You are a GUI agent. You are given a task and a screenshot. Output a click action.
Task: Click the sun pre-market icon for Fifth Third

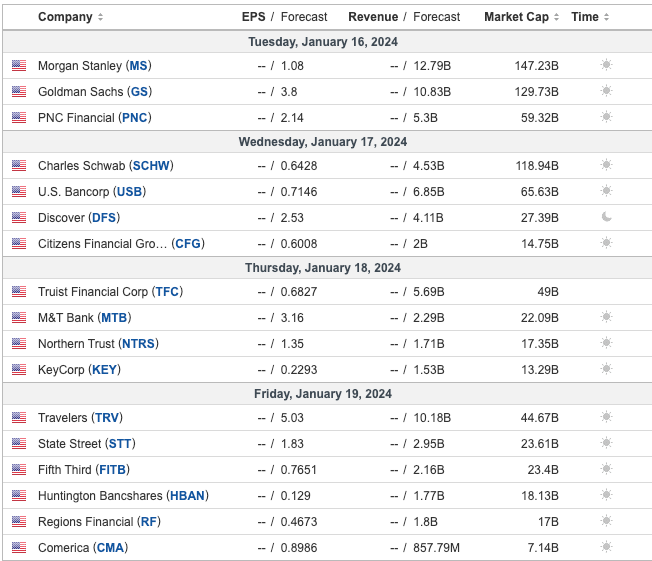pyautogui.click(x=607, y=469)
